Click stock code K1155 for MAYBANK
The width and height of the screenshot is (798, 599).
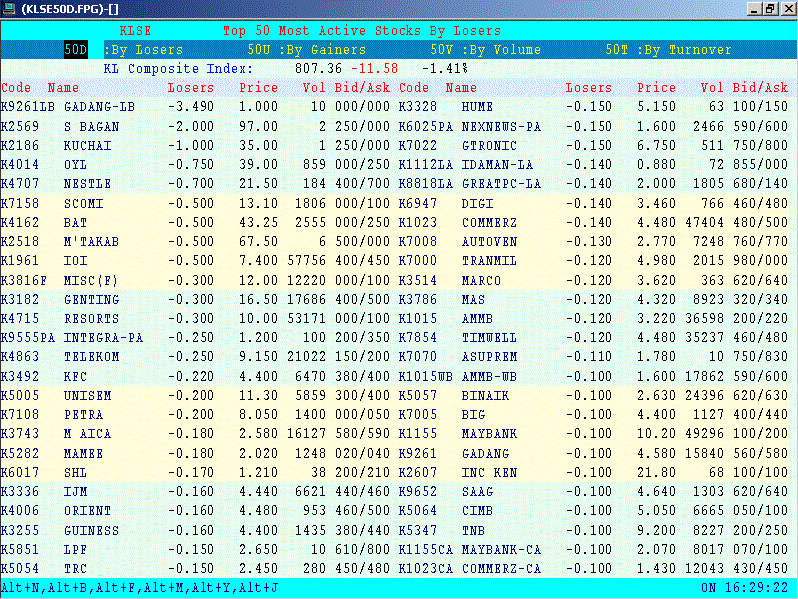418,434
